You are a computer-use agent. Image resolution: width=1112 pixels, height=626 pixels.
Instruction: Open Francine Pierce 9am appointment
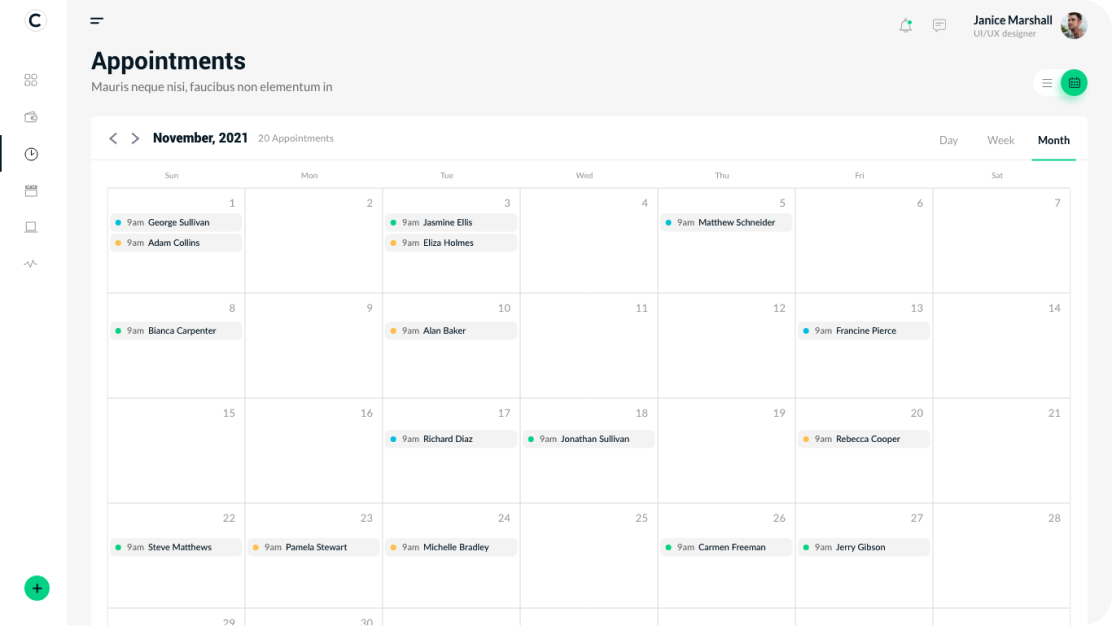click(864, 331)
